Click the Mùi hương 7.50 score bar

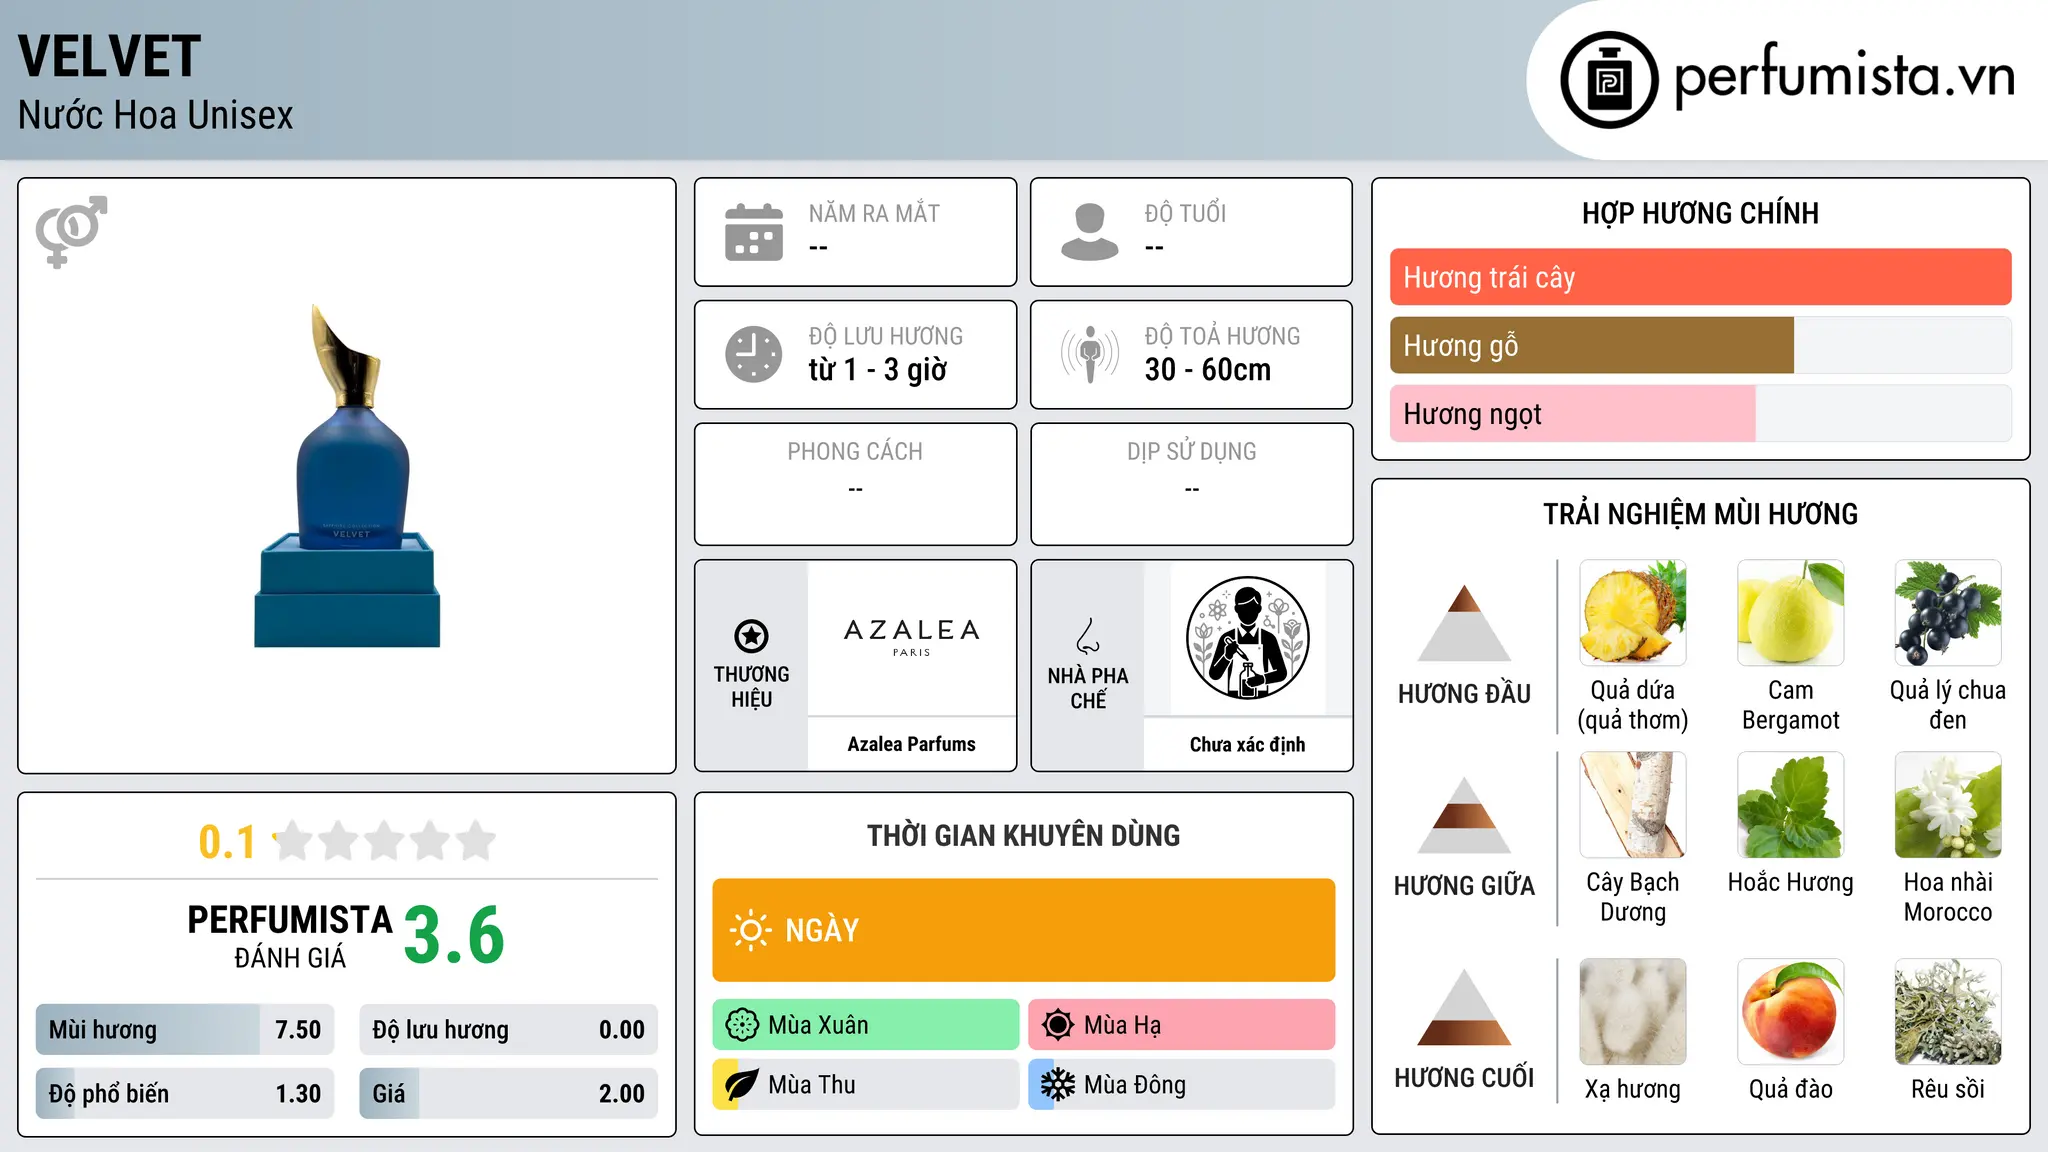(x=185, y=1029)
